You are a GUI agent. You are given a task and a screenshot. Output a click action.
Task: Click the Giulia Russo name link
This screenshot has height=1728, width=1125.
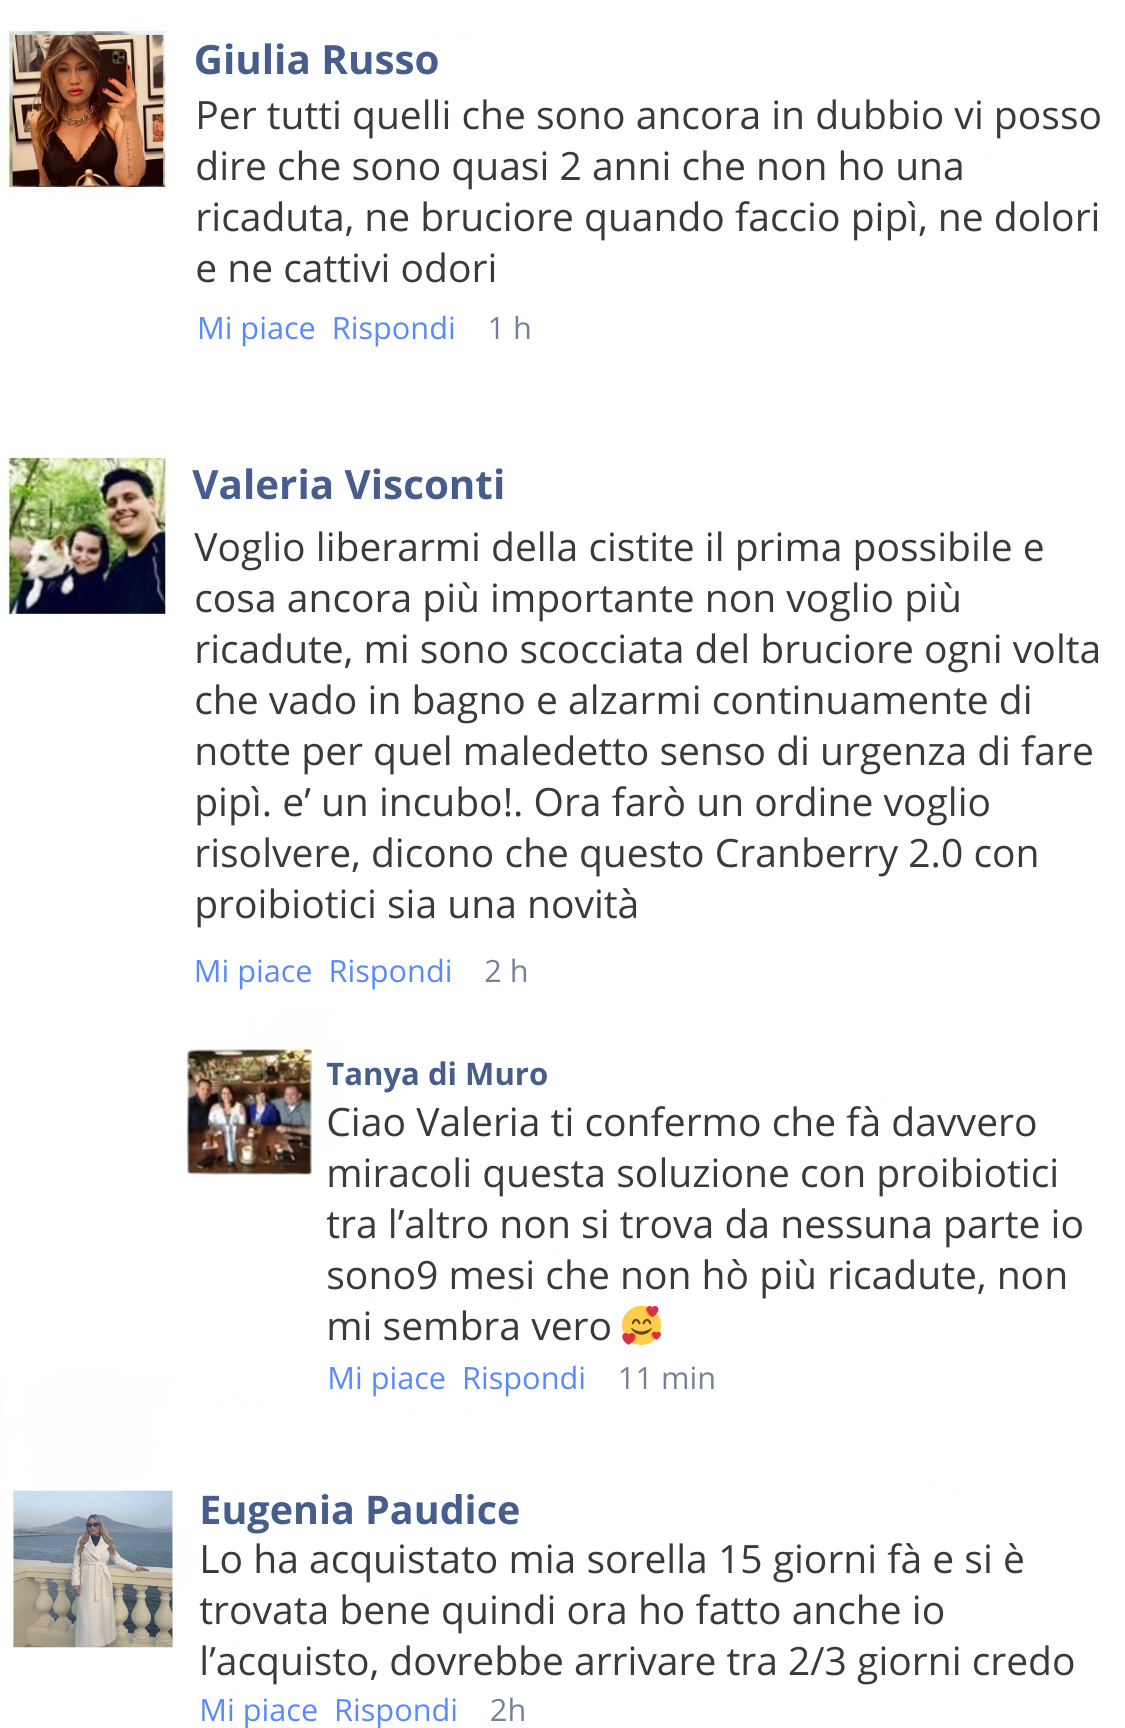coord(316,60)
